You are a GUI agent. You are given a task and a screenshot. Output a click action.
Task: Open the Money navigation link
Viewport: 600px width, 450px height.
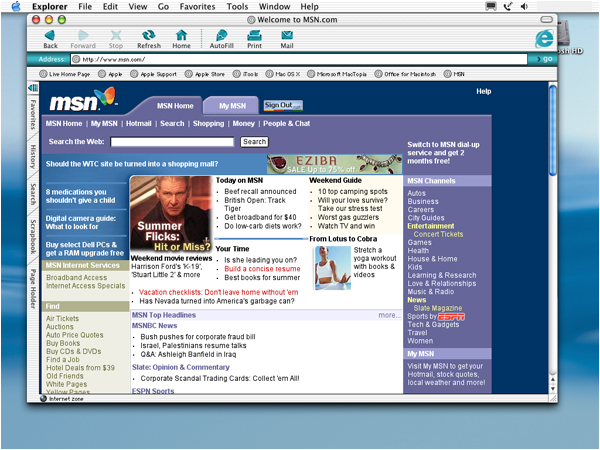[243, 124]
